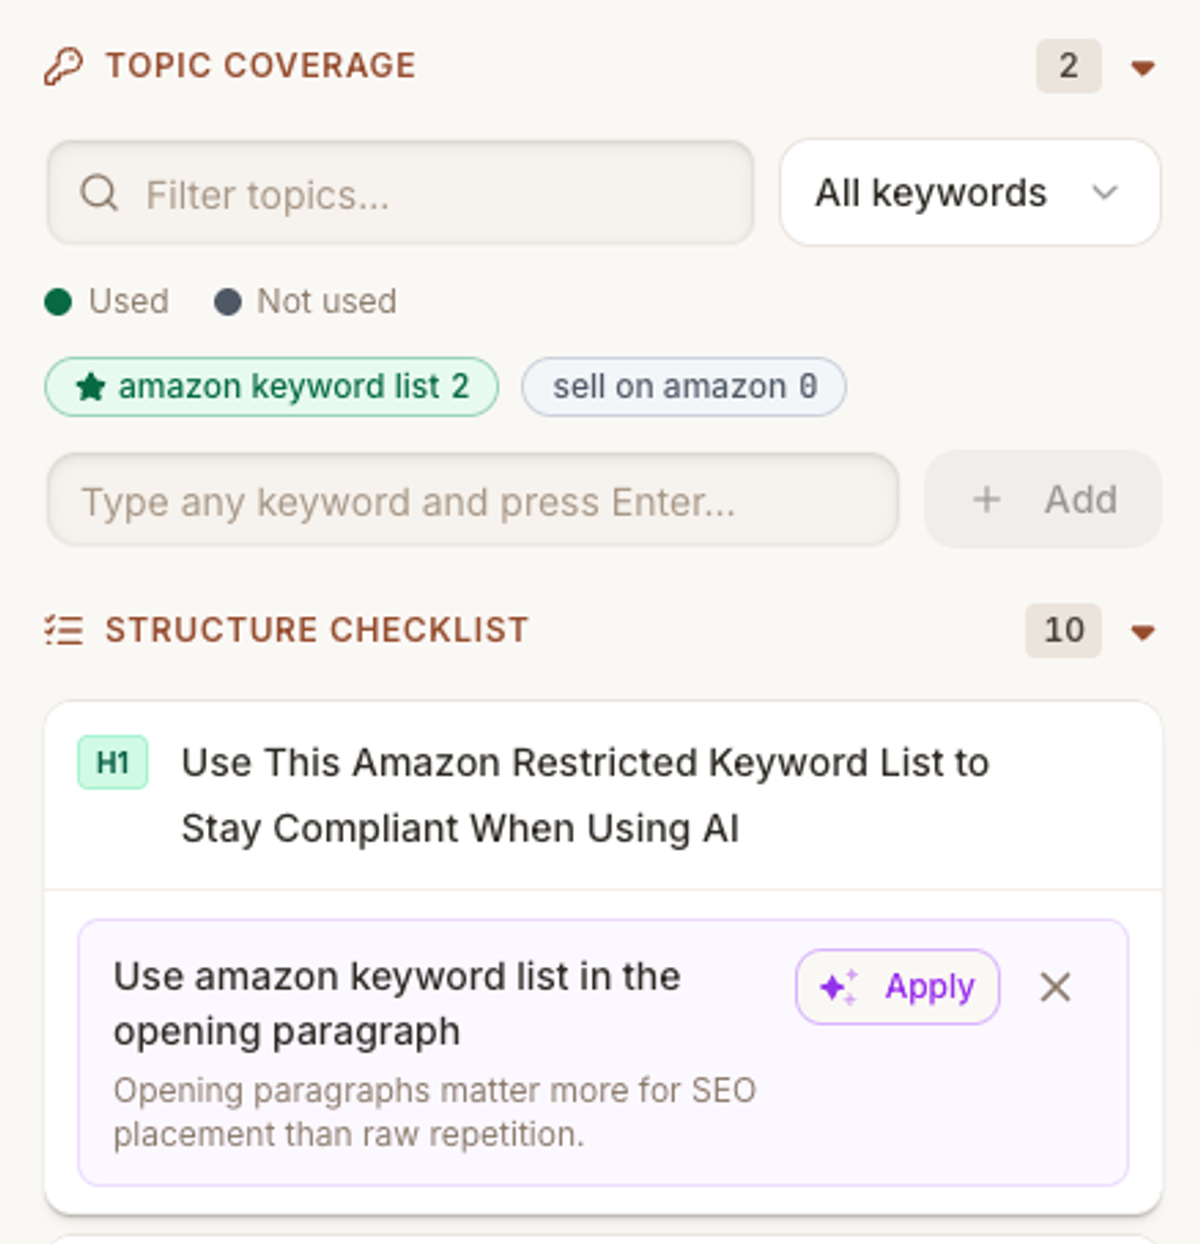Viewport: 1200px width, 1244px height.
Task: Click the Structure Checklist heading
Action: (x=316, y=630)
